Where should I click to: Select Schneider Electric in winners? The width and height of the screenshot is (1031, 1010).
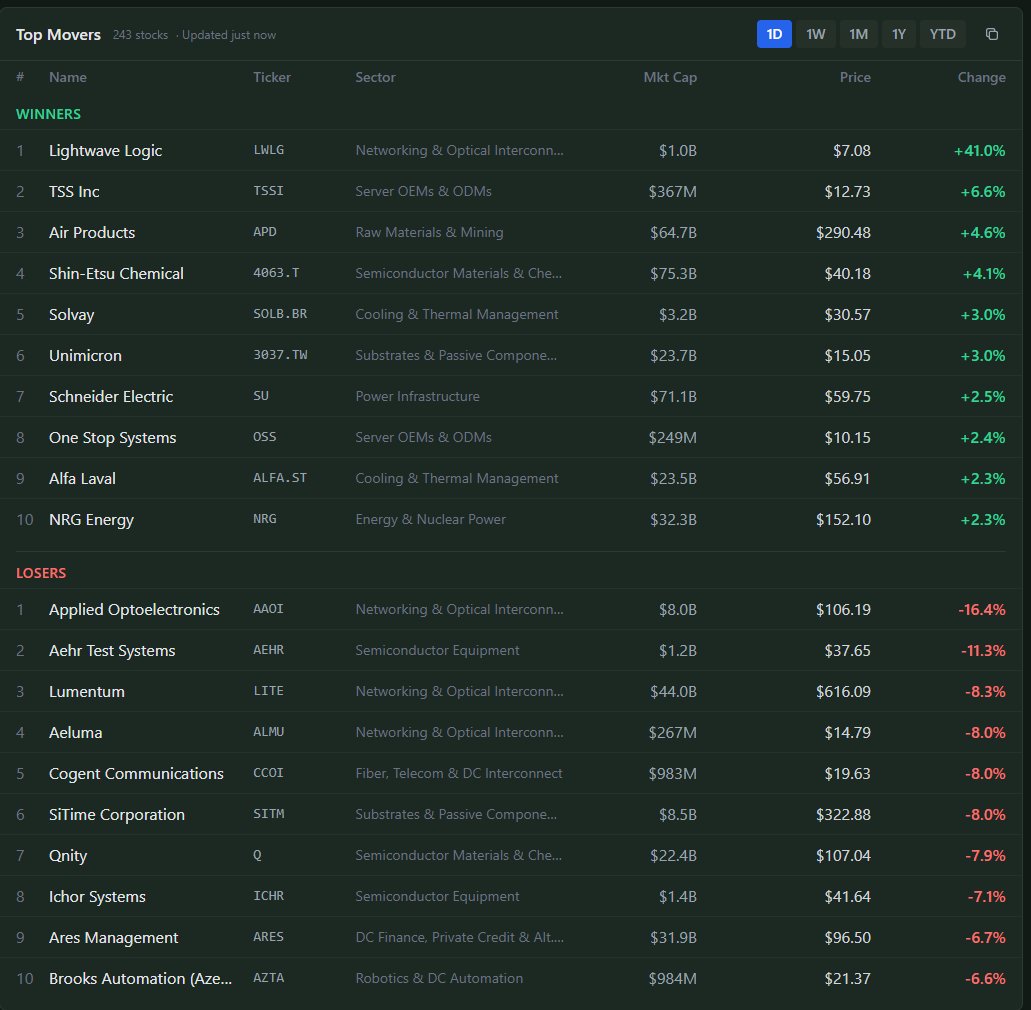[x=111, y=397]
